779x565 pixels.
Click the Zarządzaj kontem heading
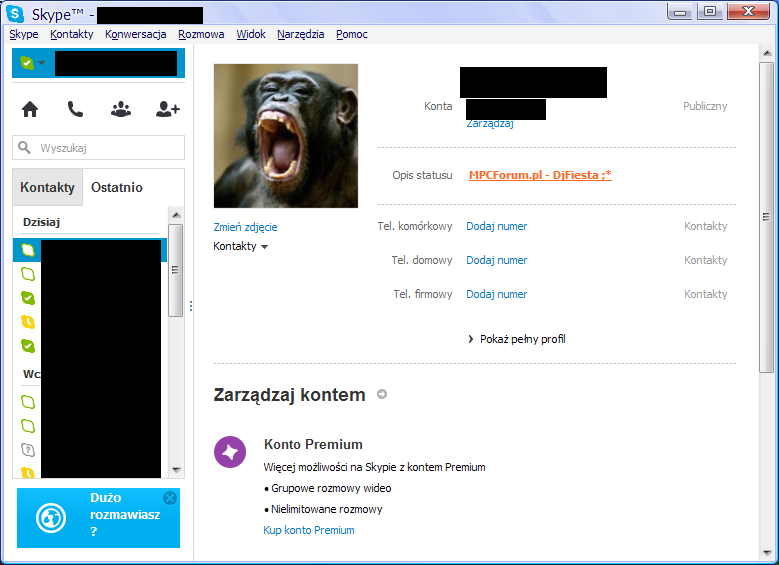point(290,395)
